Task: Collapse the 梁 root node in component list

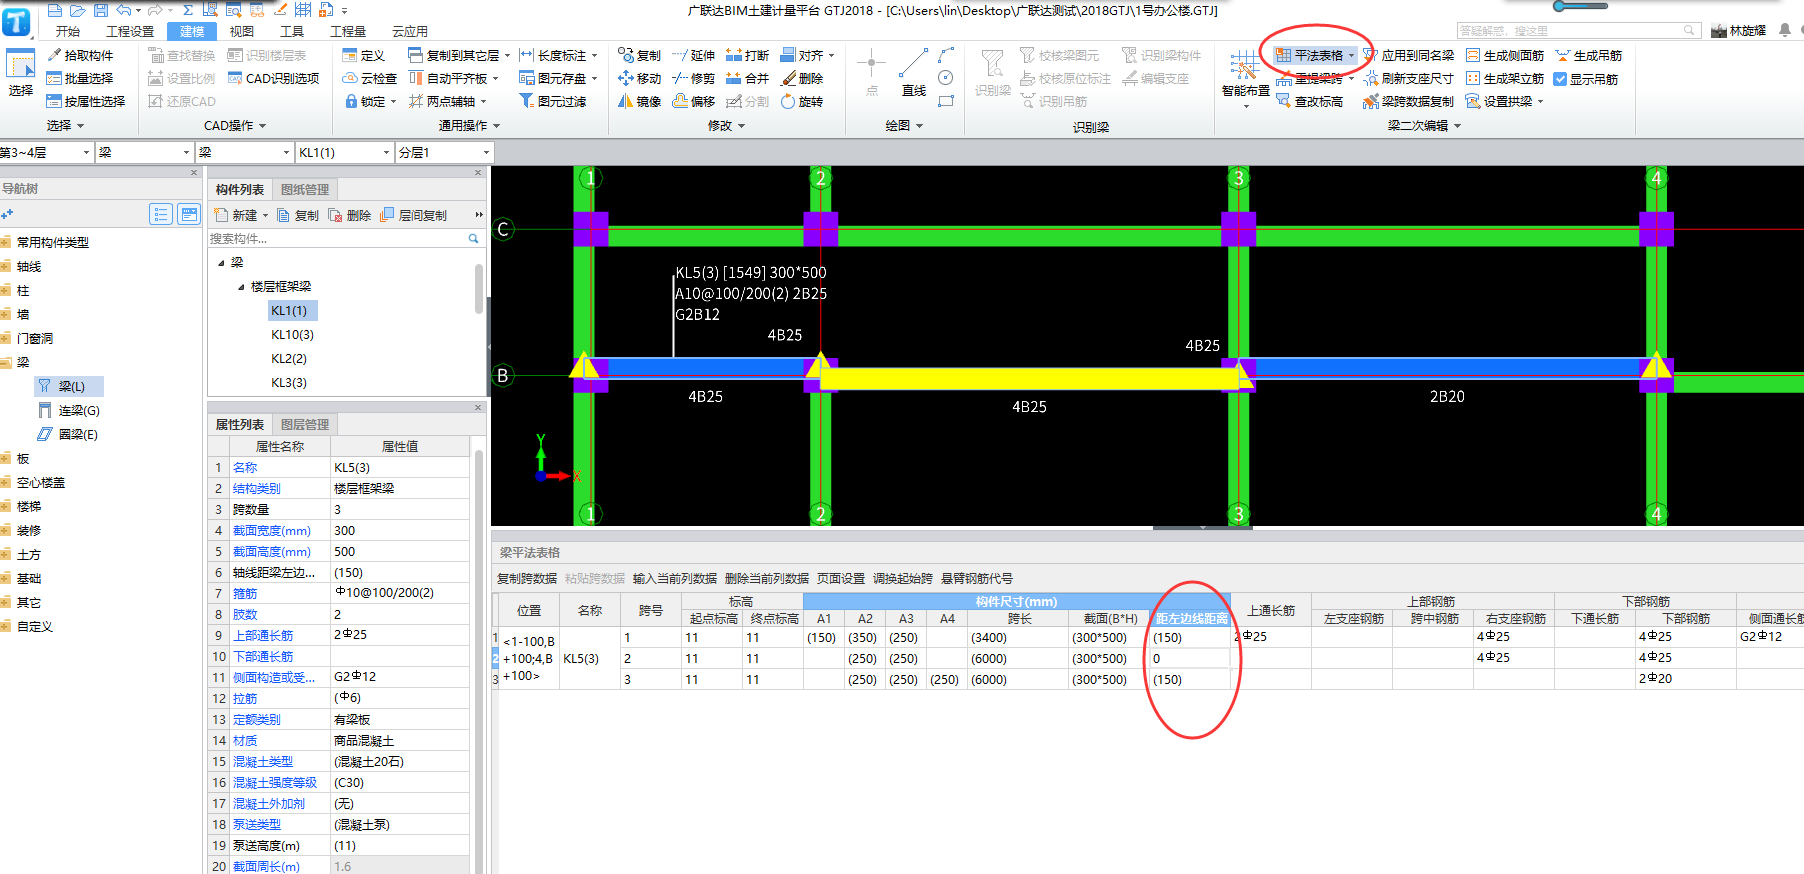Action: pyautogui.click(x=221, y=262)
